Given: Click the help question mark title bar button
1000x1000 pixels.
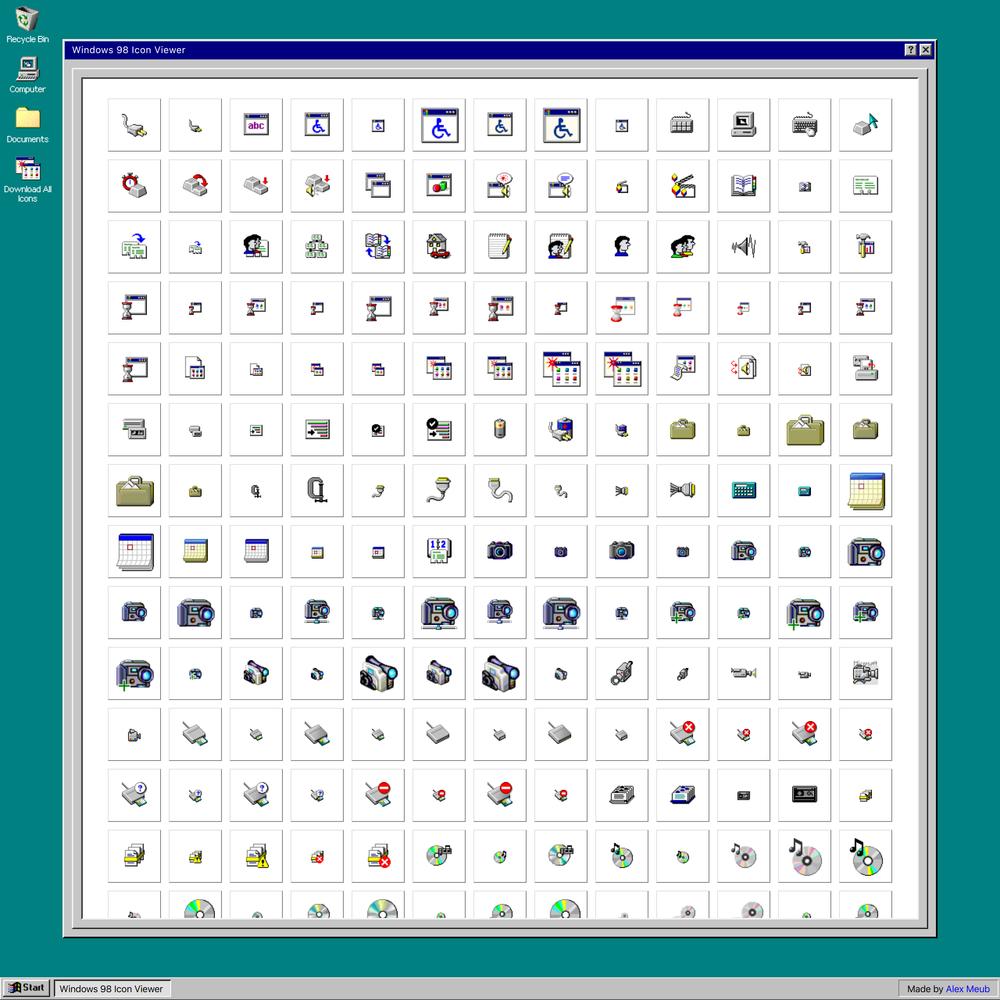Looking at the screenshot, I should coord(911,50).
